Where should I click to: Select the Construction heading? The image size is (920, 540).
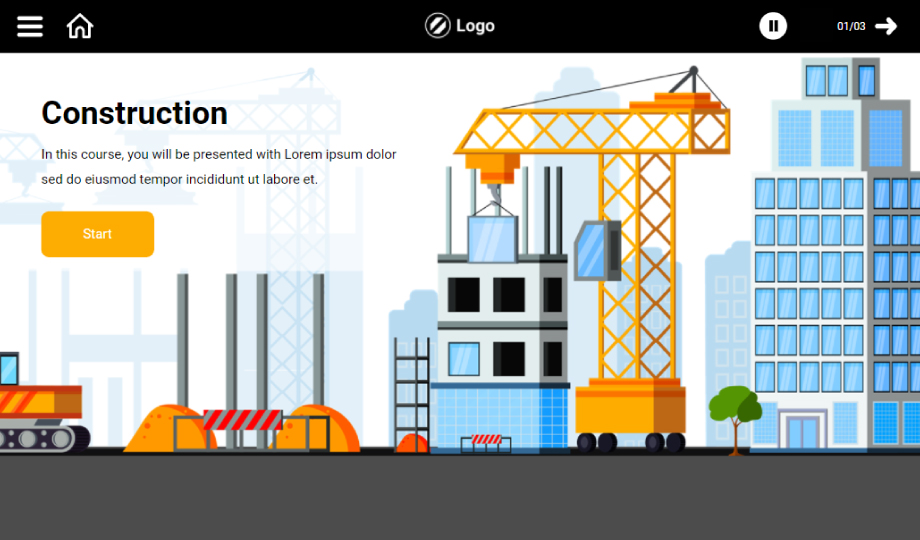(134, 113)
